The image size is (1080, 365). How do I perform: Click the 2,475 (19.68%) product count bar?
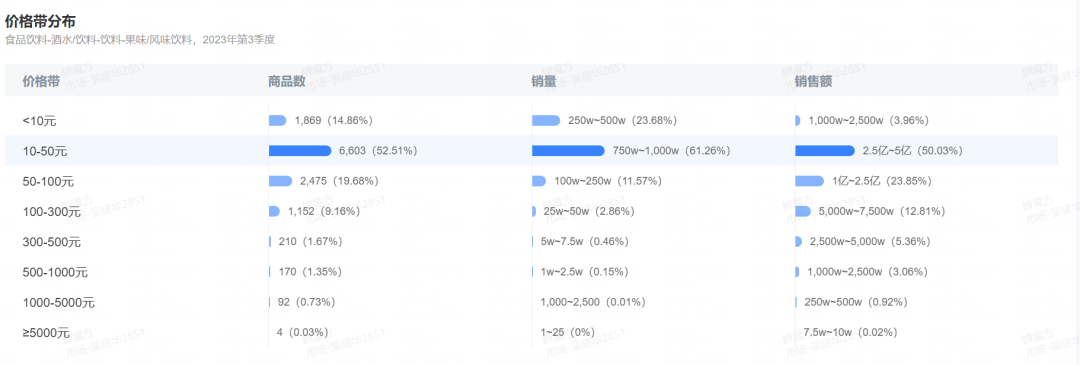click(280, 181)
